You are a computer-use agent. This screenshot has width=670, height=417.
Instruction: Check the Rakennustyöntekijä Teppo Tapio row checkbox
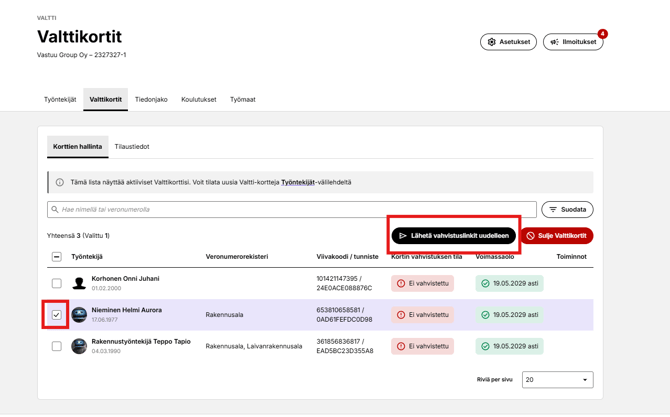point(56,346)
